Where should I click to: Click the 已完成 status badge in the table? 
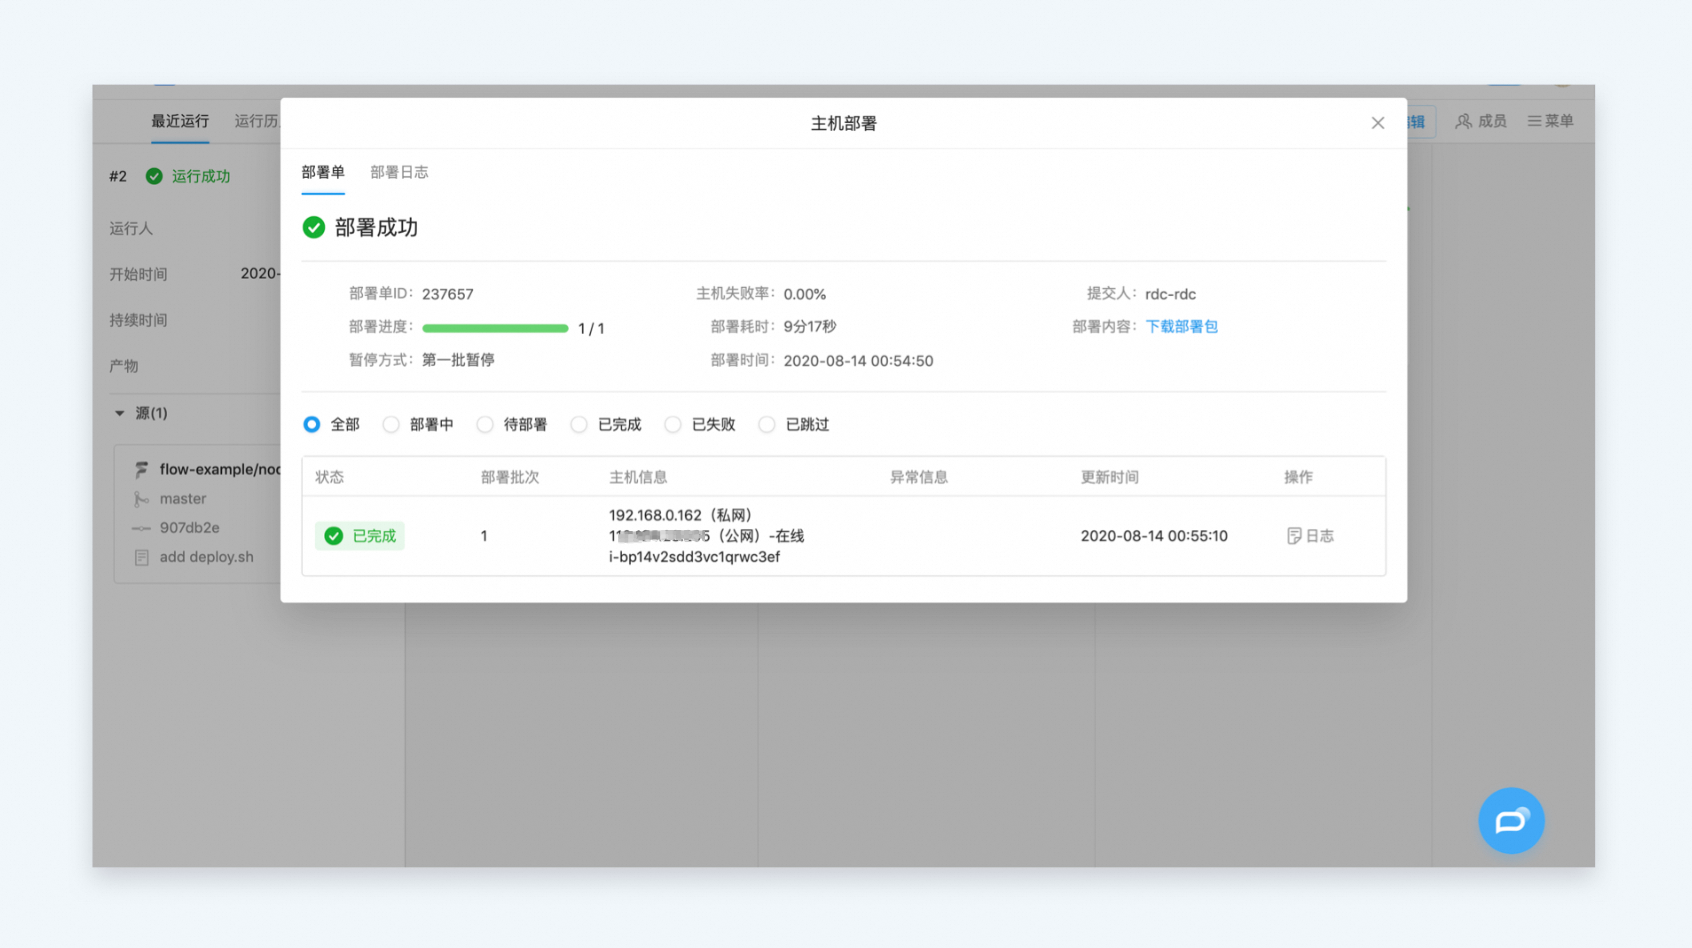360,536
